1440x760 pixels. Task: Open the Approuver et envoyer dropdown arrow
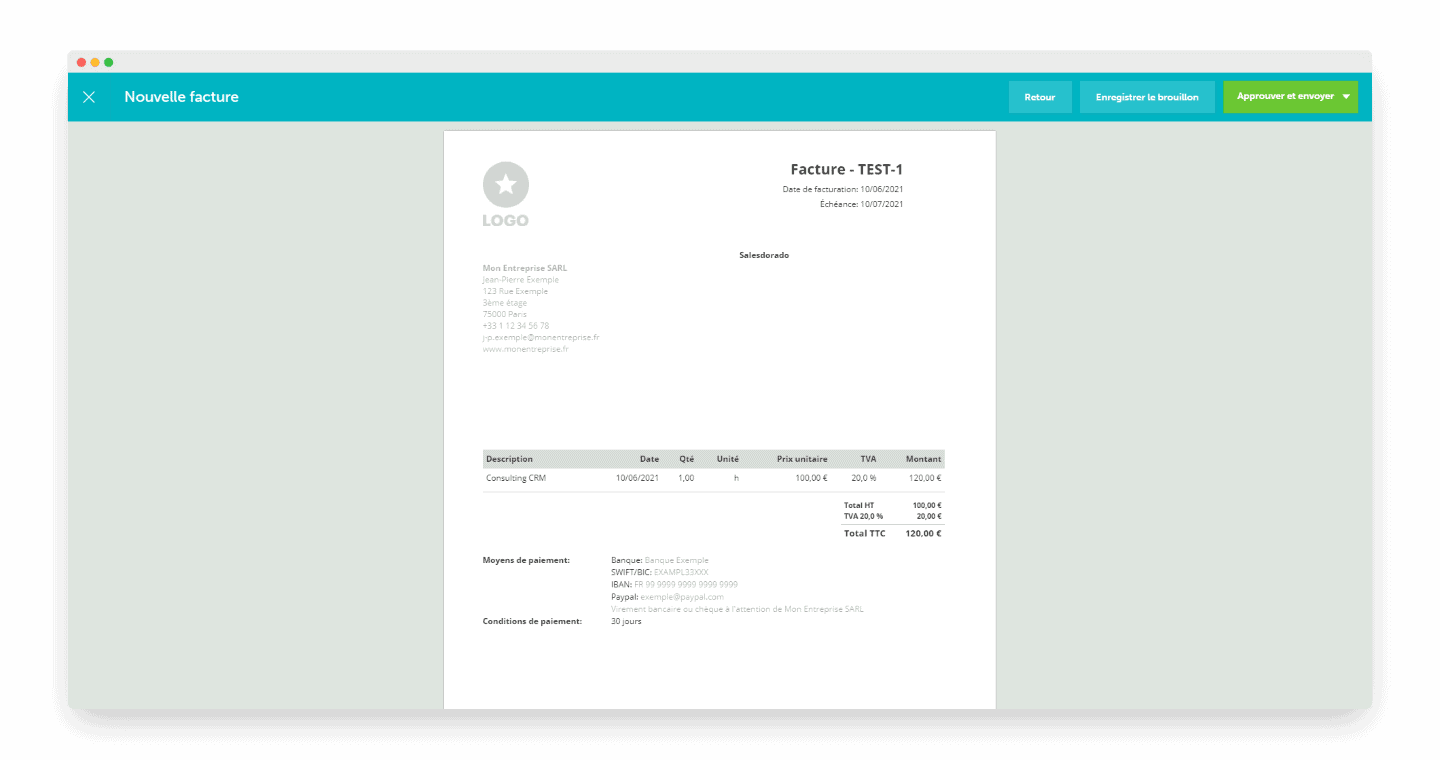coord(1346,97)
